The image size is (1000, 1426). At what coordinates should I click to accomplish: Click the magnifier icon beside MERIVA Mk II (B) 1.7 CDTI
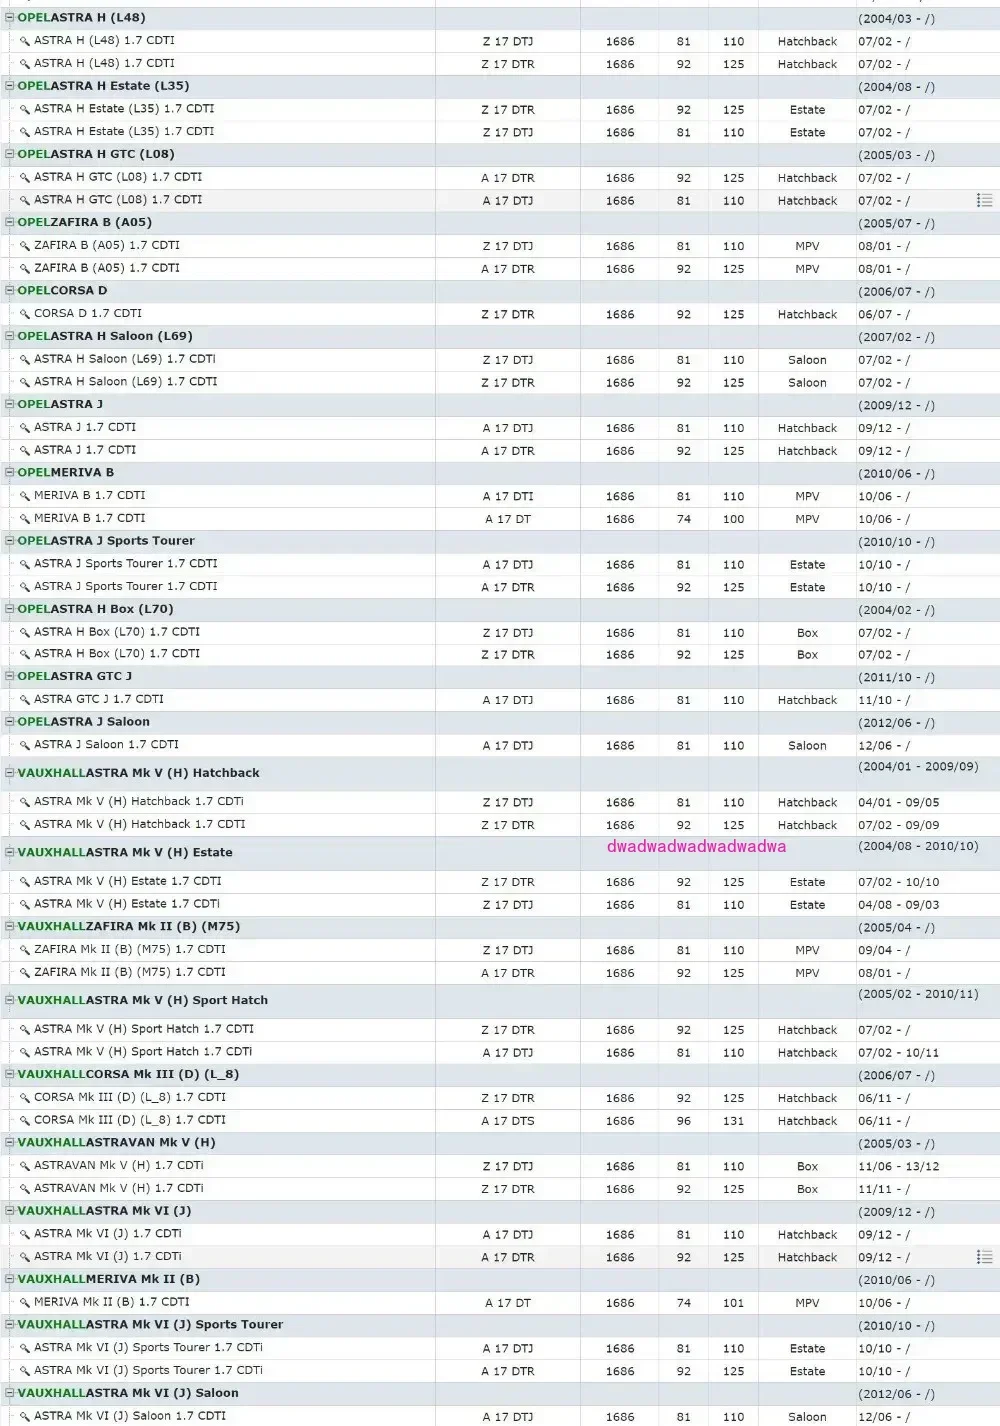[25, 1303]
